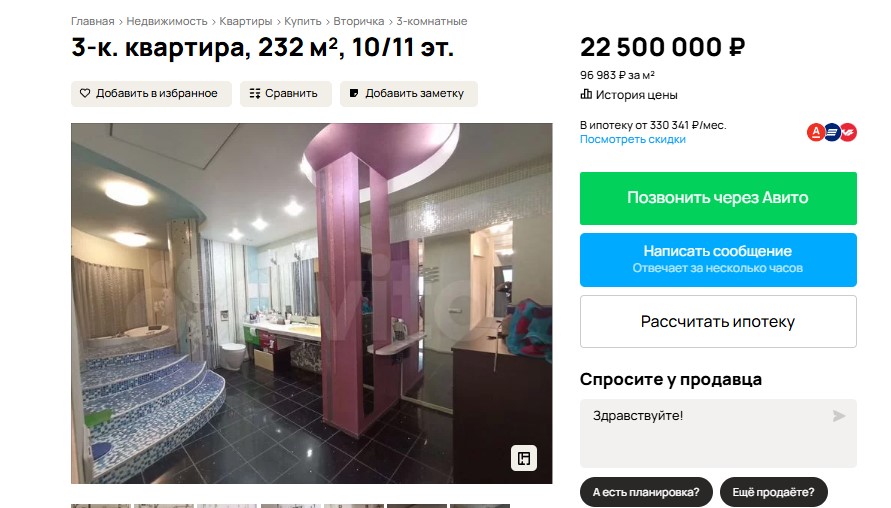
Task: Click the compare list icon
Action: tap(255, 93)
